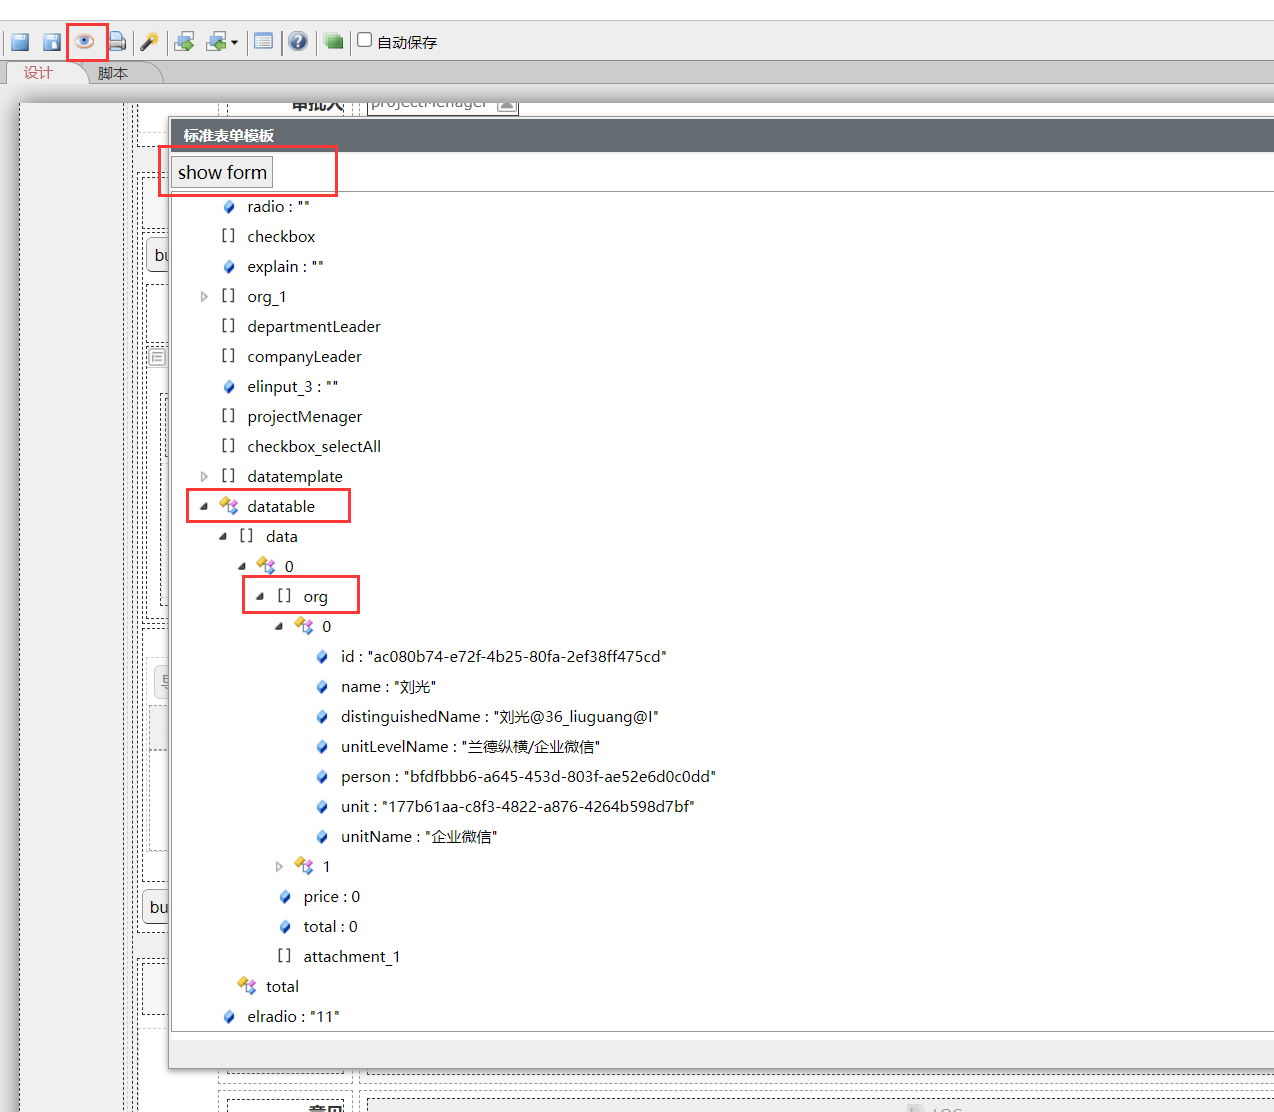Click the cube icon beside name
This screenshot has height=1112, width=1274.
pos(322,687)
